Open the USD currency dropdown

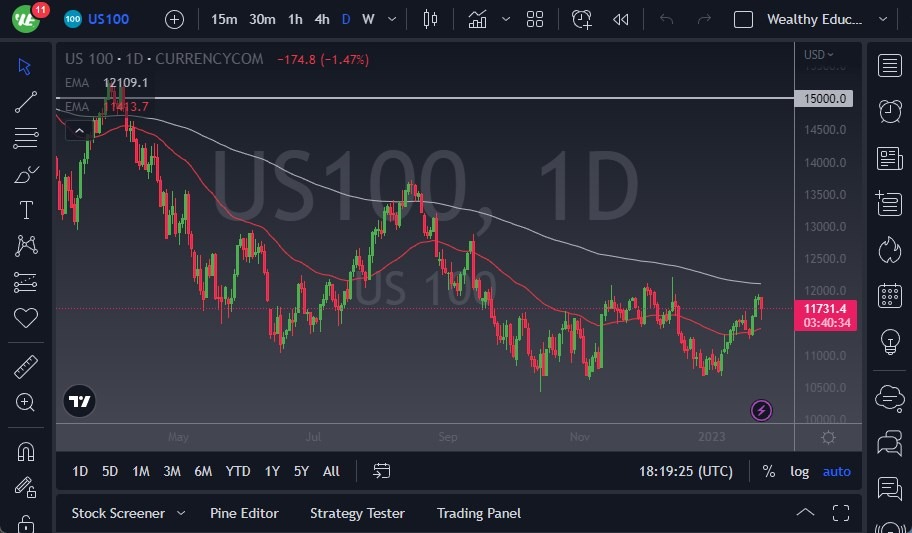coord(819,54)
